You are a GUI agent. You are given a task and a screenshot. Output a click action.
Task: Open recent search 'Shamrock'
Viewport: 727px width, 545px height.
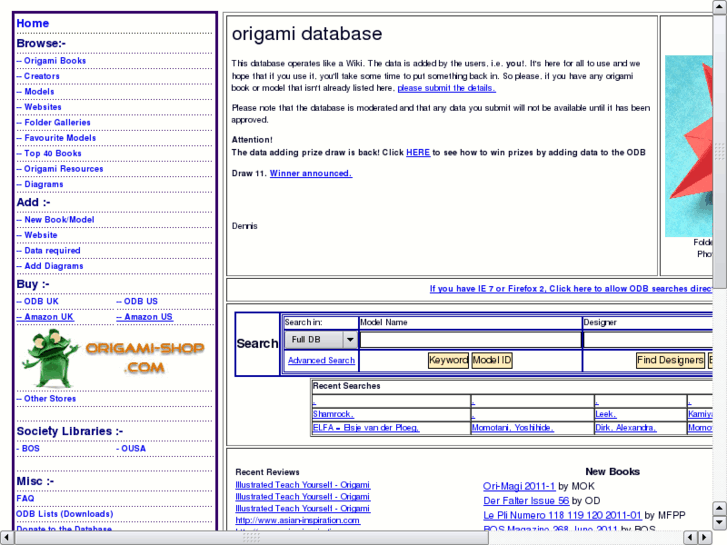tap(333, 414)
